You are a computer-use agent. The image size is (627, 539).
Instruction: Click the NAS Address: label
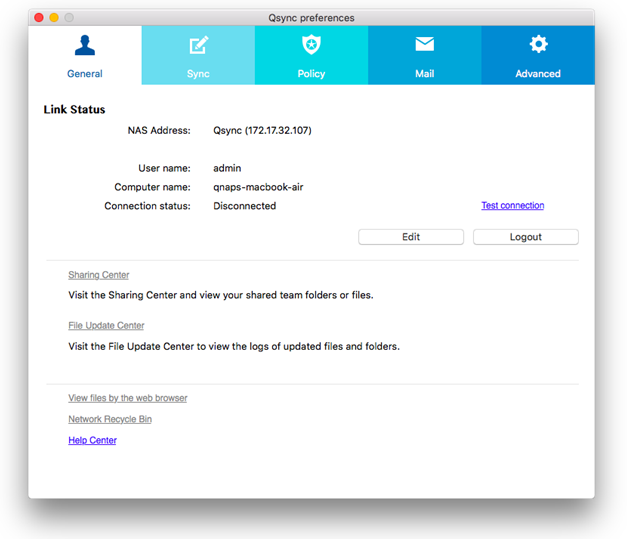click(159, 130)
